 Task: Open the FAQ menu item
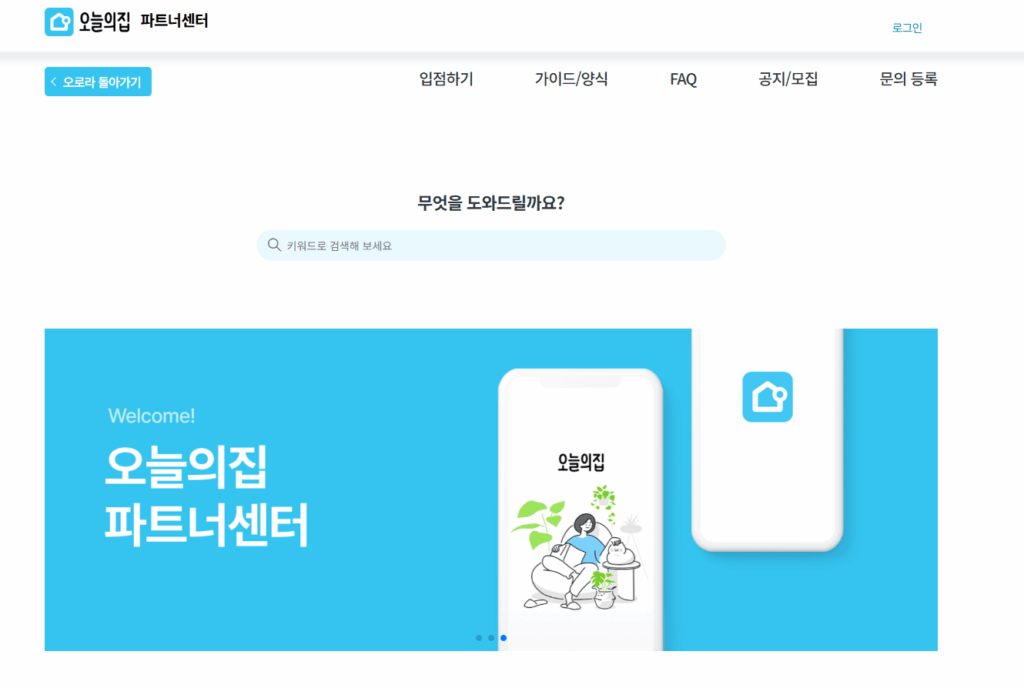point(683,80)
